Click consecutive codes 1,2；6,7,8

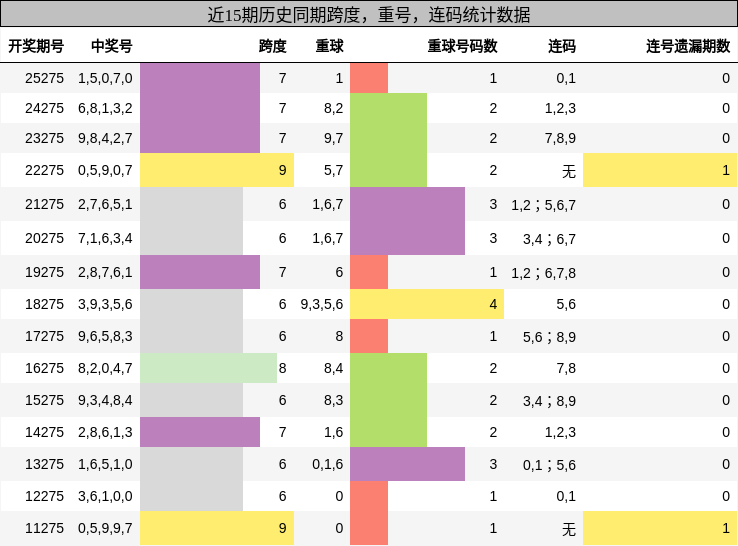pos(544,273)
